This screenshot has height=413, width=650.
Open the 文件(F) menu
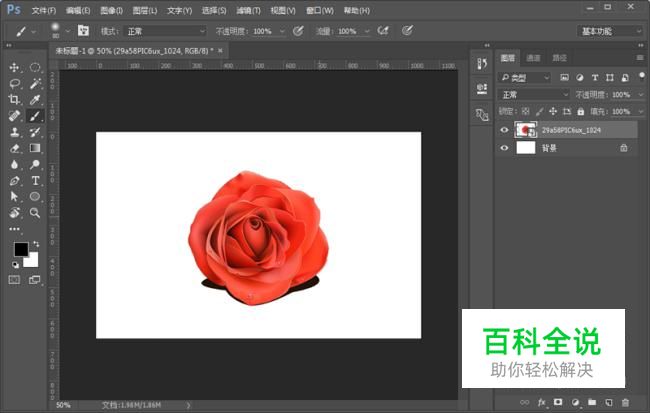pos(43,10)
